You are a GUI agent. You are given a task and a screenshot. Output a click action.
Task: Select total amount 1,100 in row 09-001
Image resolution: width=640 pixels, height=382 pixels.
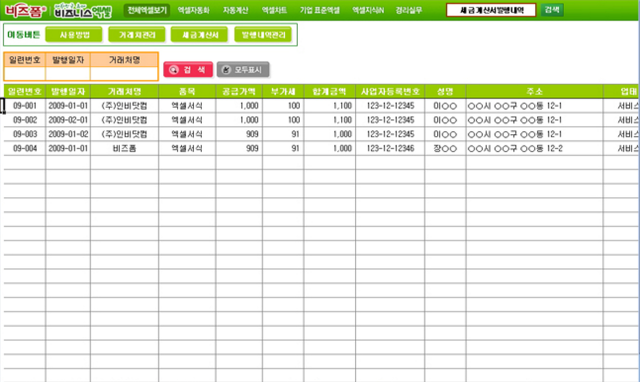point(329,106)
